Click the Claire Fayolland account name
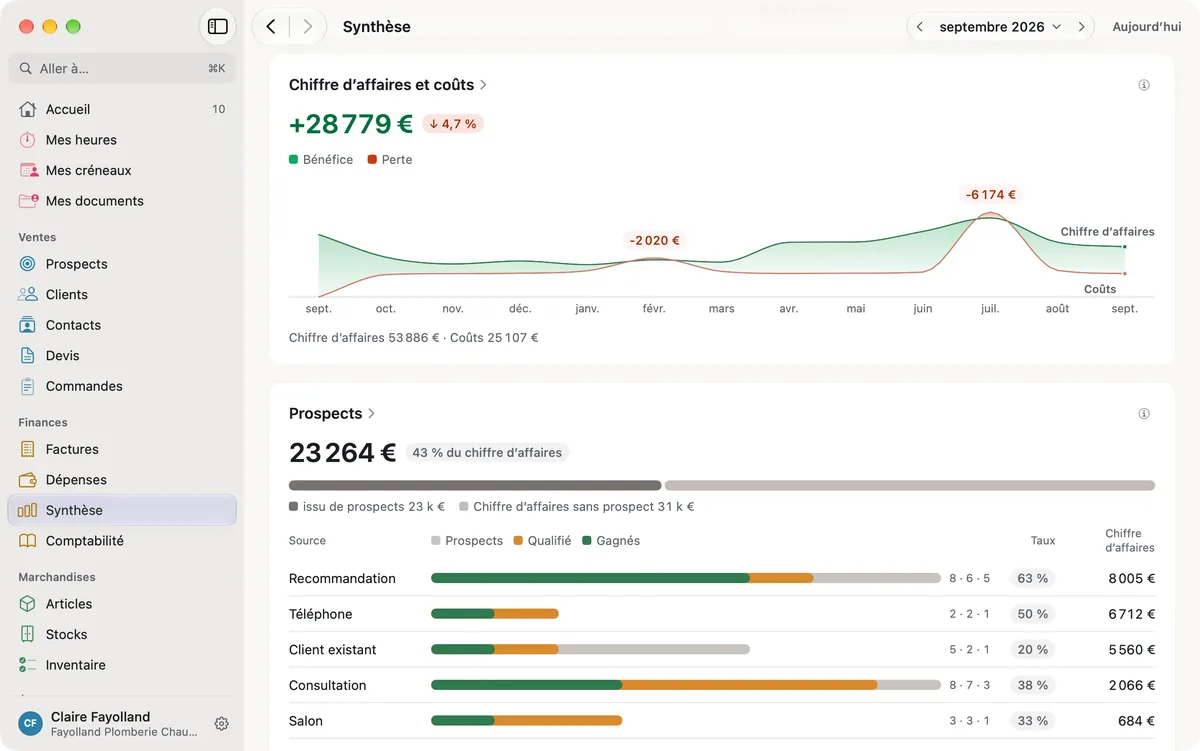 pyautogui.click(x=100, y=717)
